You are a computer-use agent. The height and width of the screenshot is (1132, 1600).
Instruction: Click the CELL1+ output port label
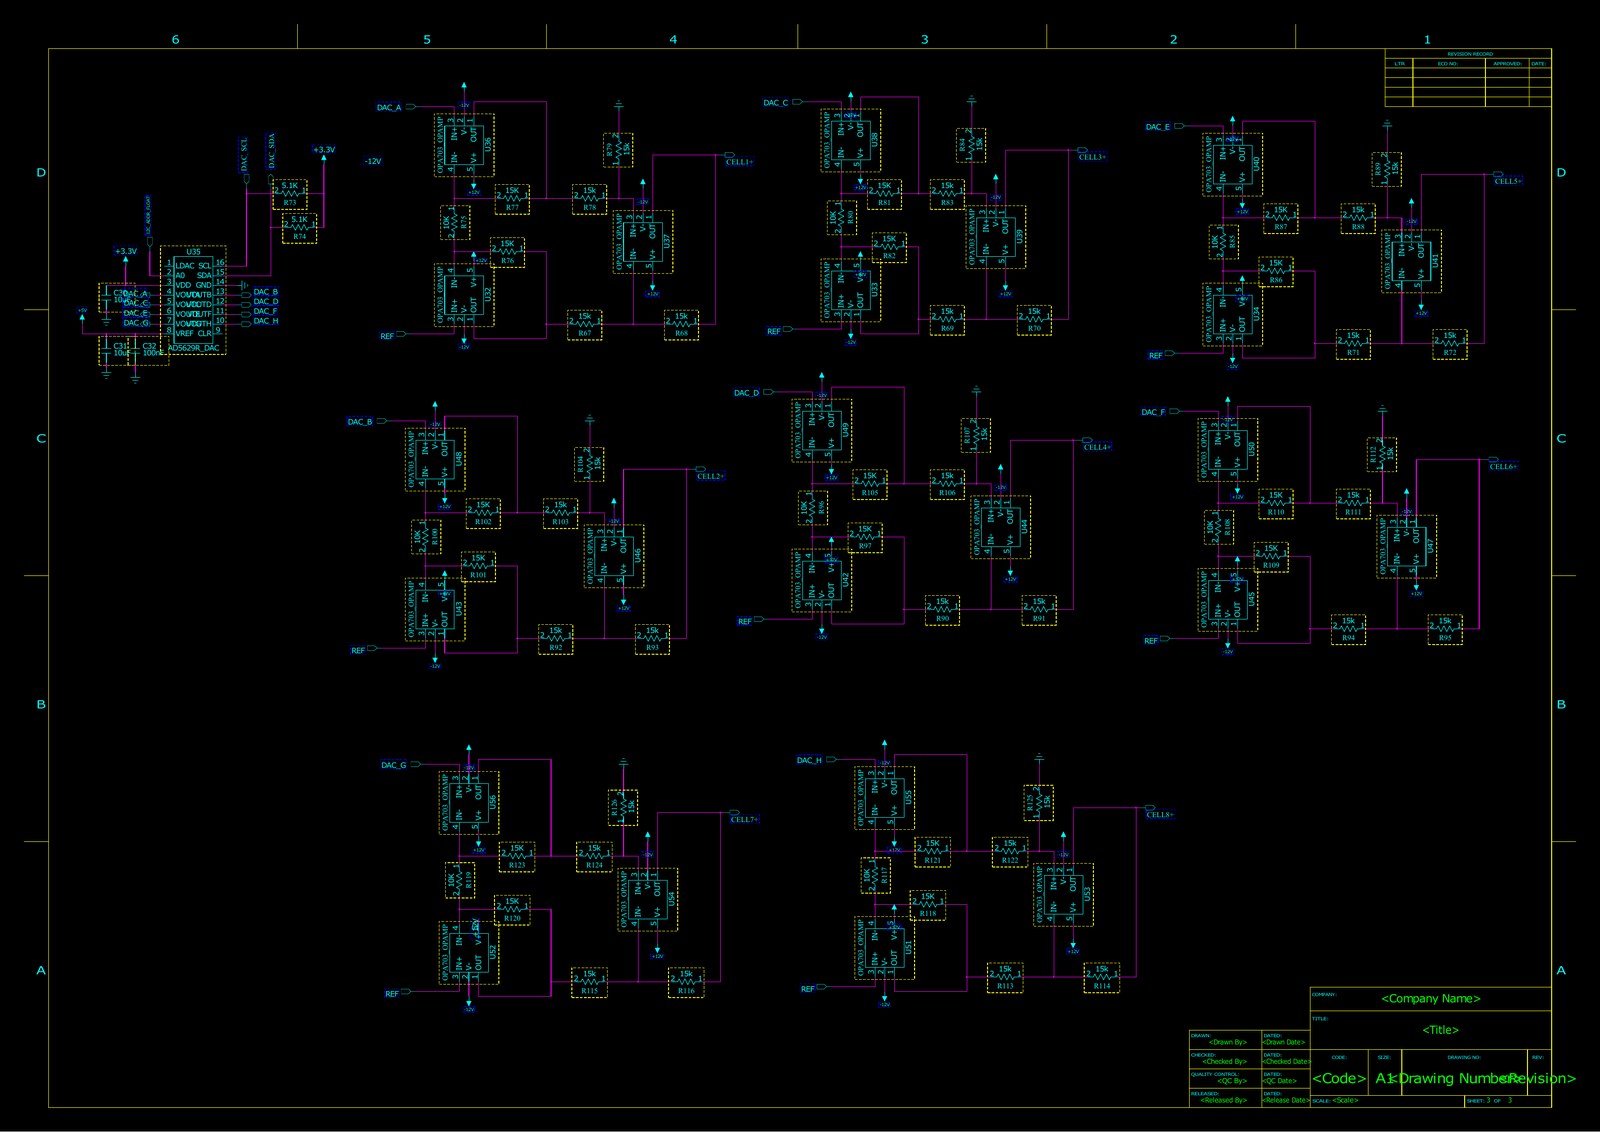[740, 161]
